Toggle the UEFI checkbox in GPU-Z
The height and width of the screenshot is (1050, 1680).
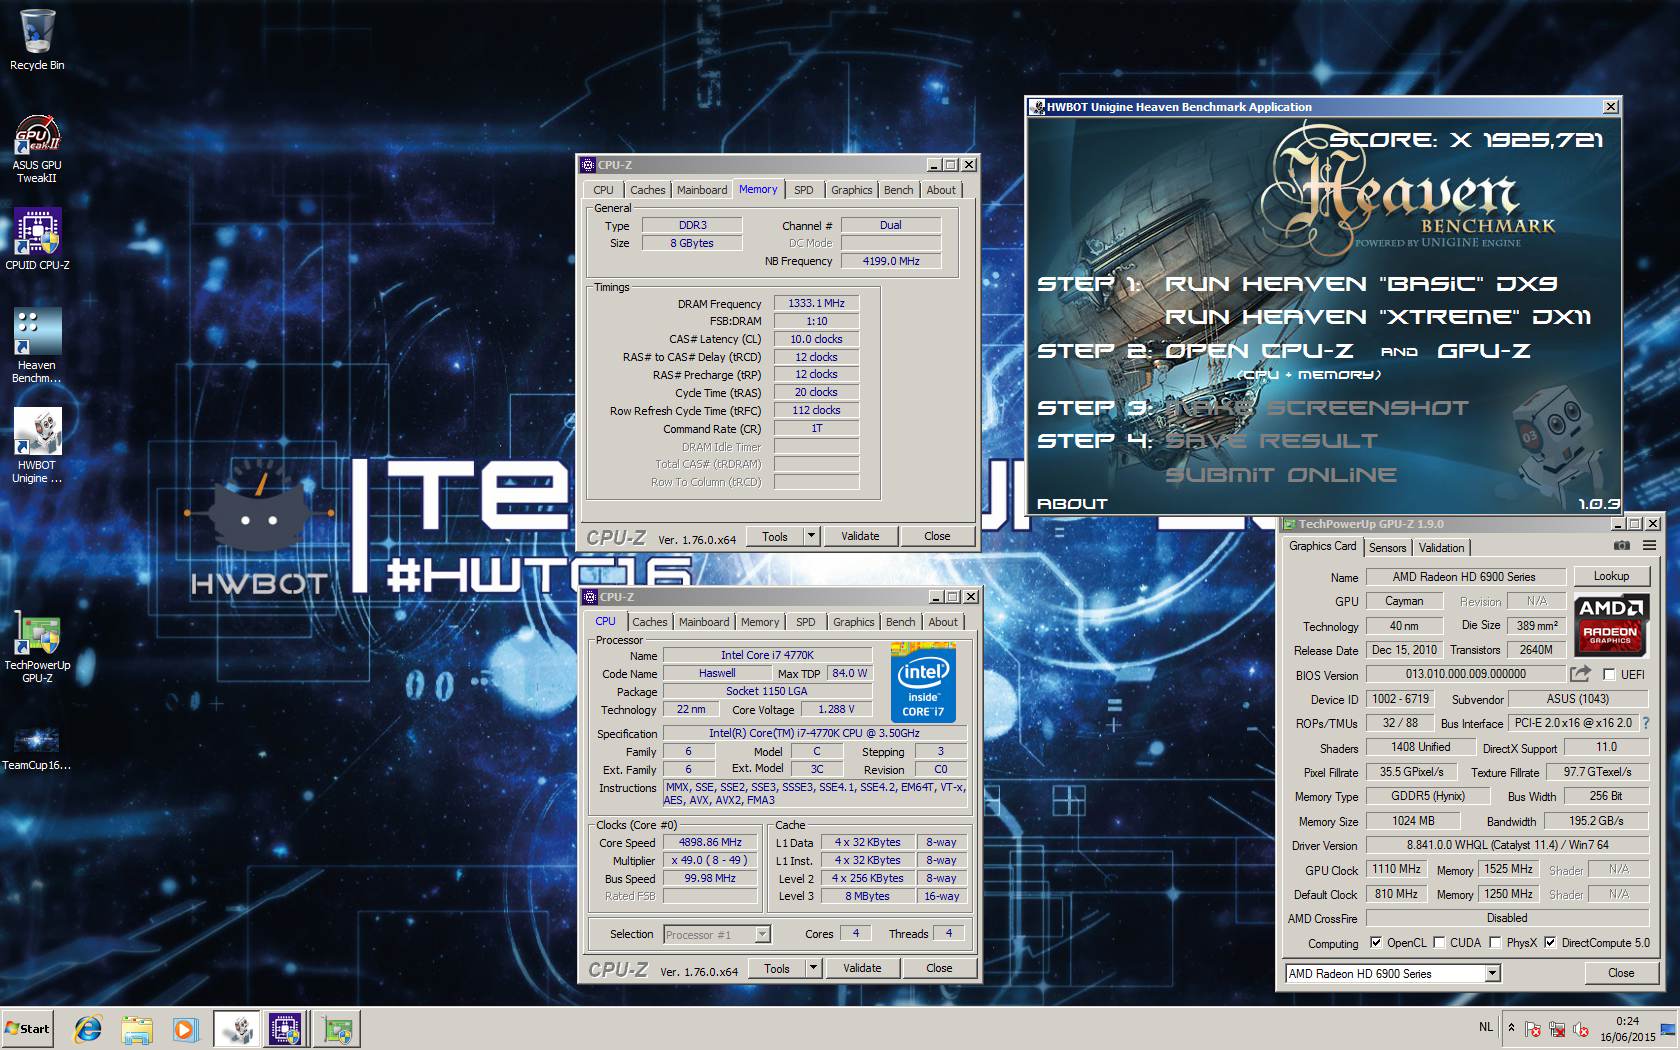(1609, 674)
